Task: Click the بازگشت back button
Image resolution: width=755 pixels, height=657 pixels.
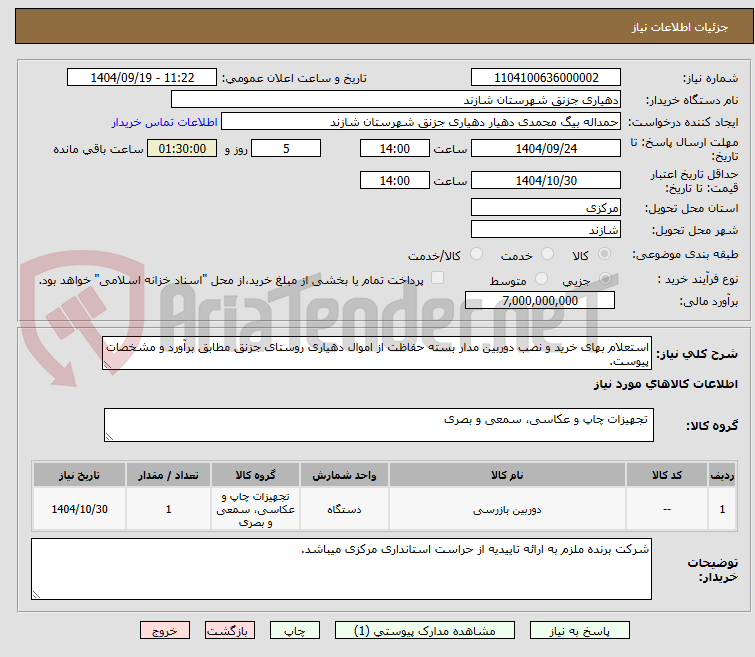Action: [230, 631]
